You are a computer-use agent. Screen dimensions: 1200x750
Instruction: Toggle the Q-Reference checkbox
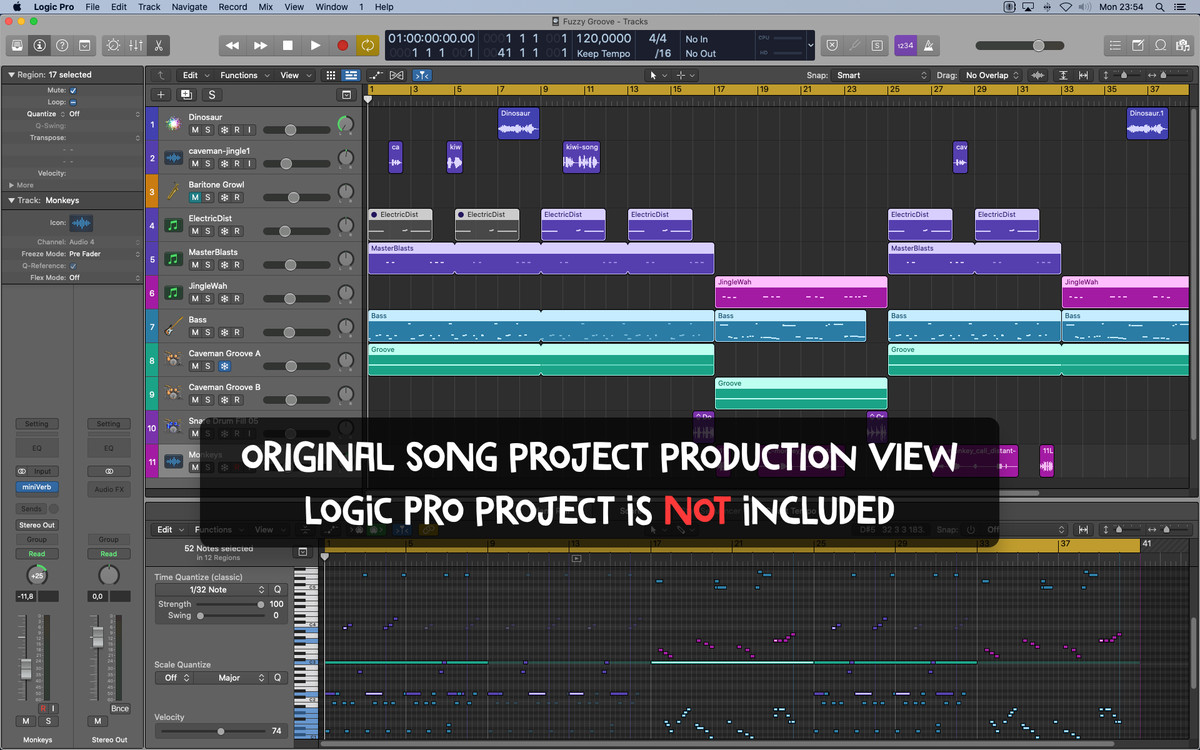pos(73,266)
